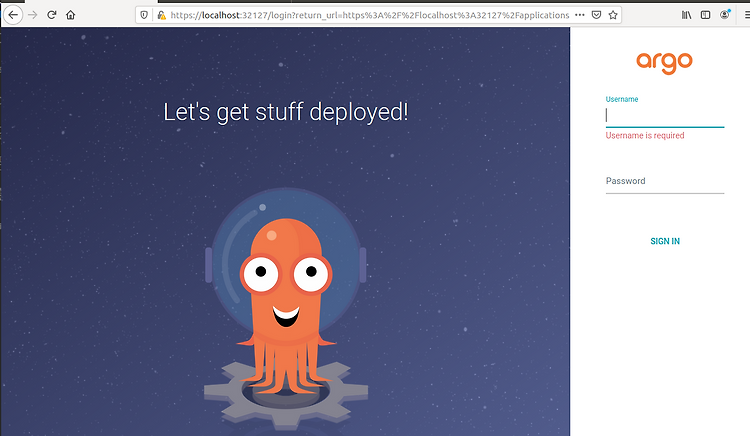This screenshot has height=436, width=750.
Task: Click the SIGN IN button
Action: [x=665, y=241]
